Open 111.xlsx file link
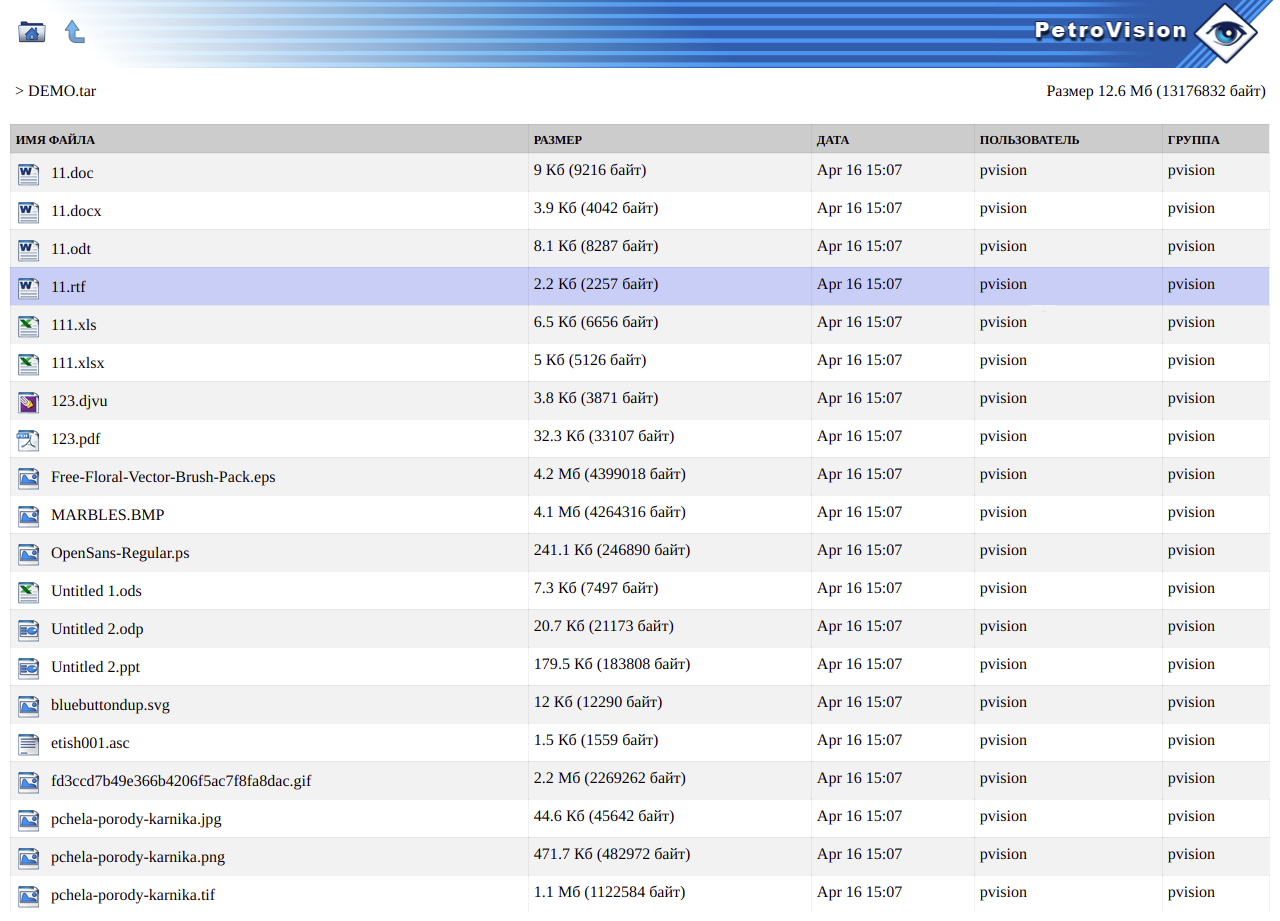Screen dimensions: 1280x921 click(x=78, y=363)
